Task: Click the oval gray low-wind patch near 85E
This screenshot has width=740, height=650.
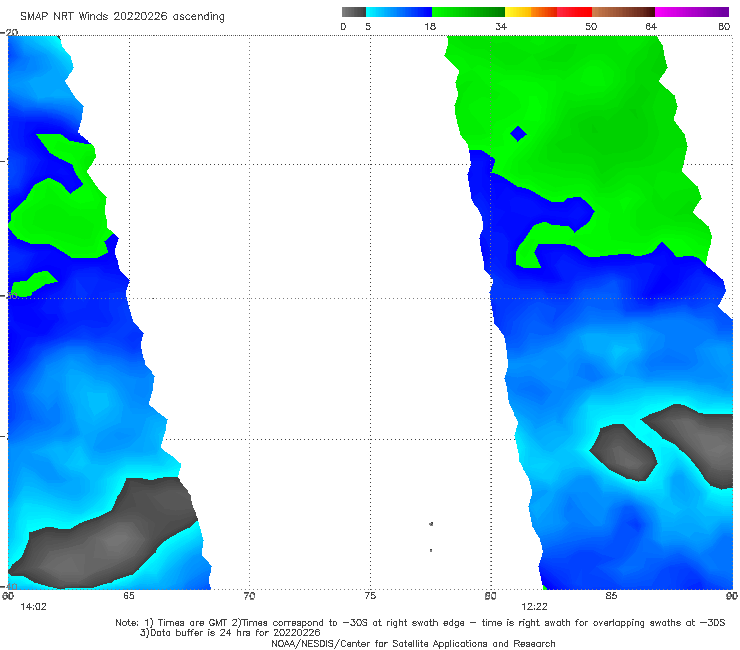Action: pos(623,452)
